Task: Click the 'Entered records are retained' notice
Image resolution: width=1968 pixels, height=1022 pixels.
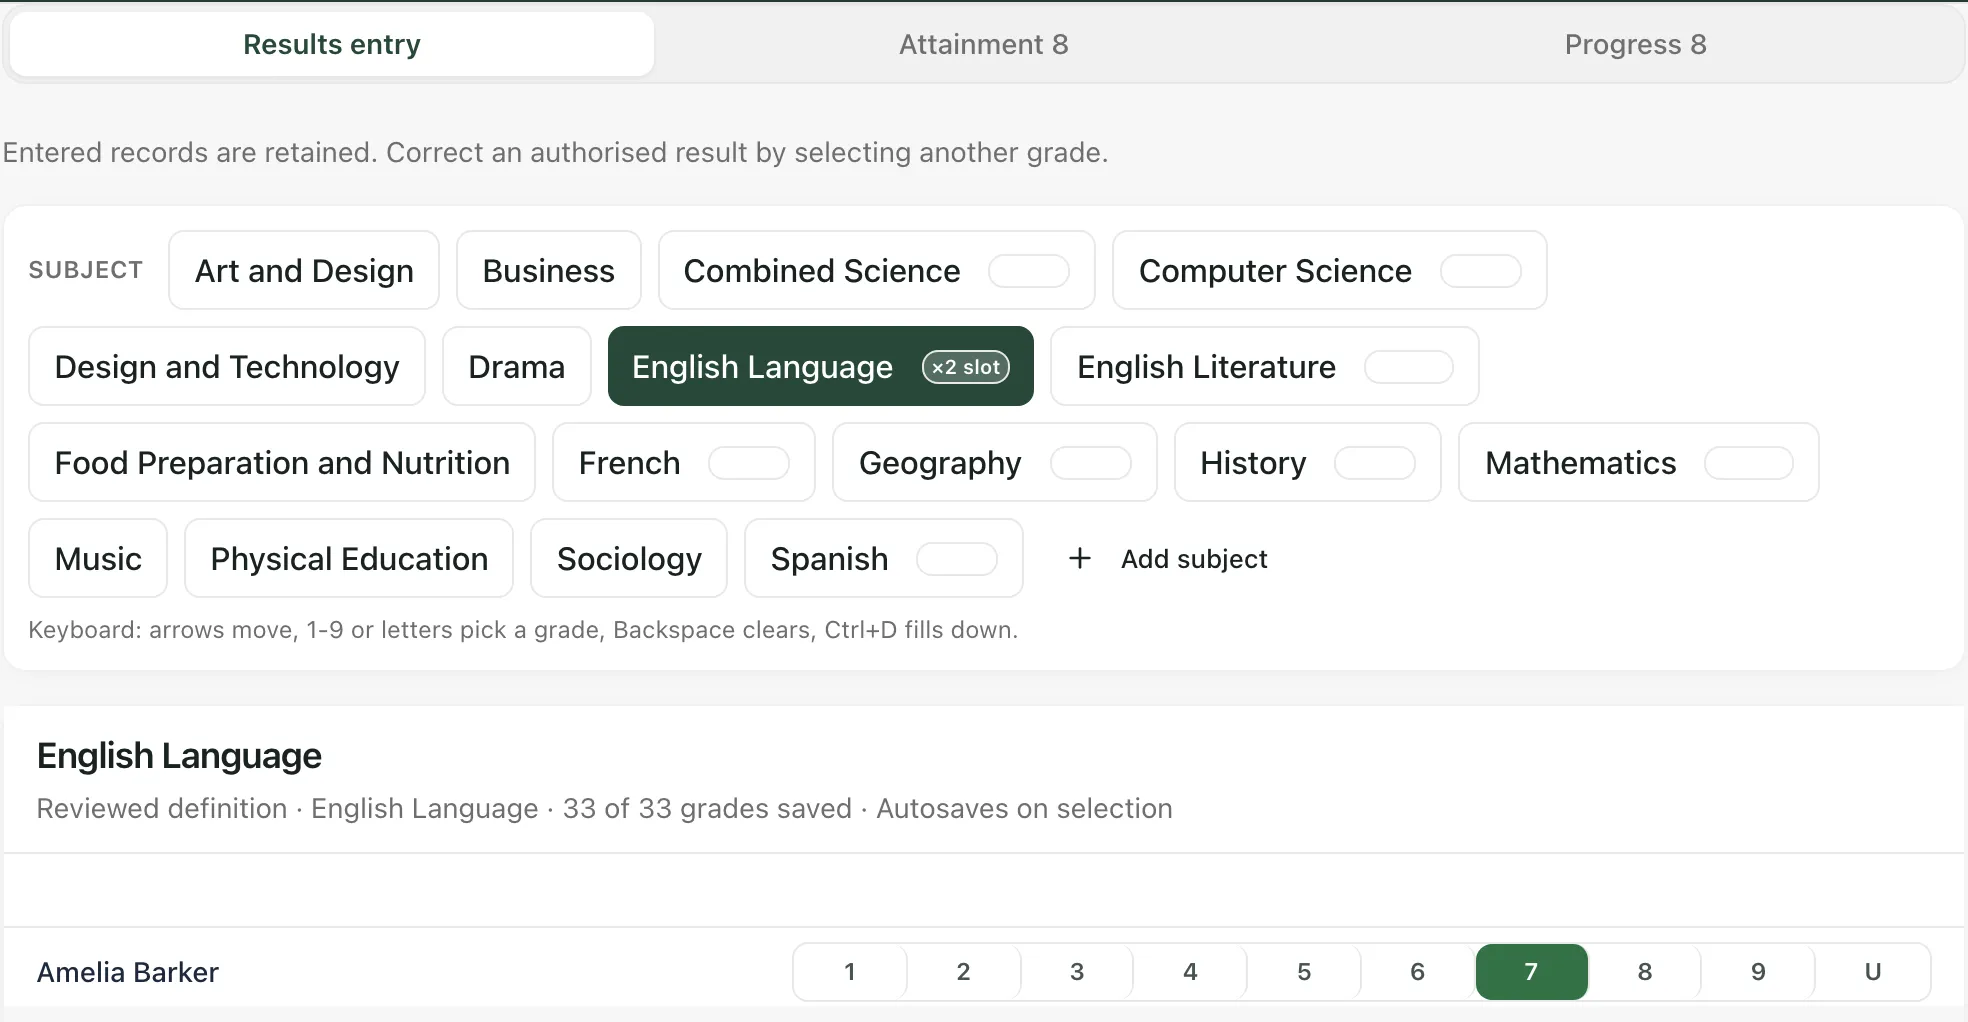Action: [555, 152]
